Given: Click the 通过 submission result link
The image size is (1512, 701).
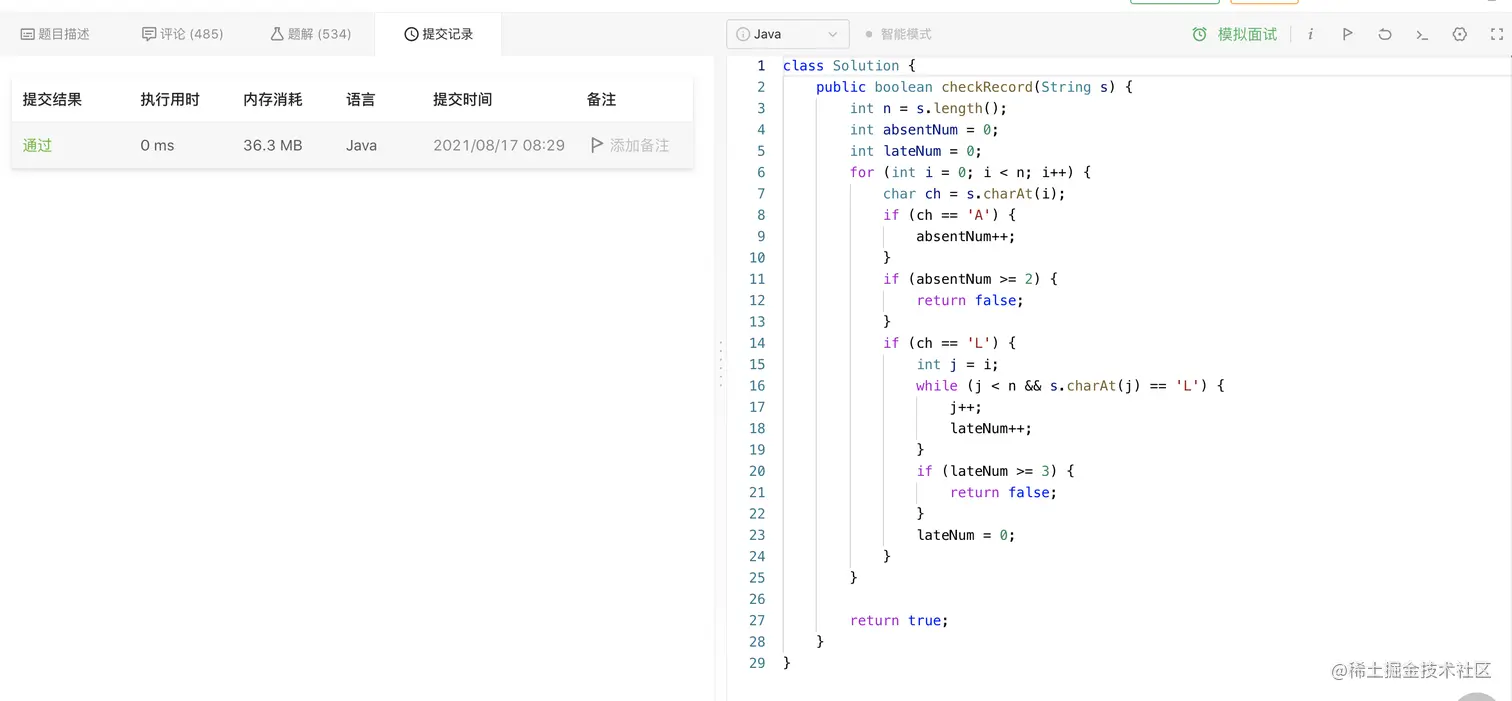Looking at the screenshot, I should click(37, 145).
